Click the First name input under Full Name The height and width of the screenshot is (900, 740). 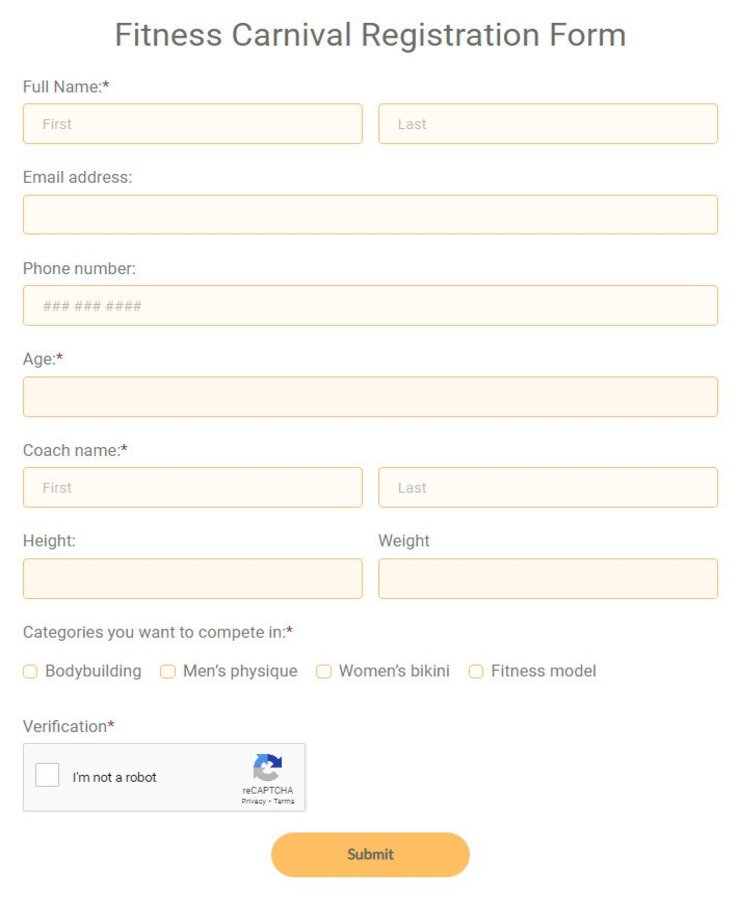192,123
